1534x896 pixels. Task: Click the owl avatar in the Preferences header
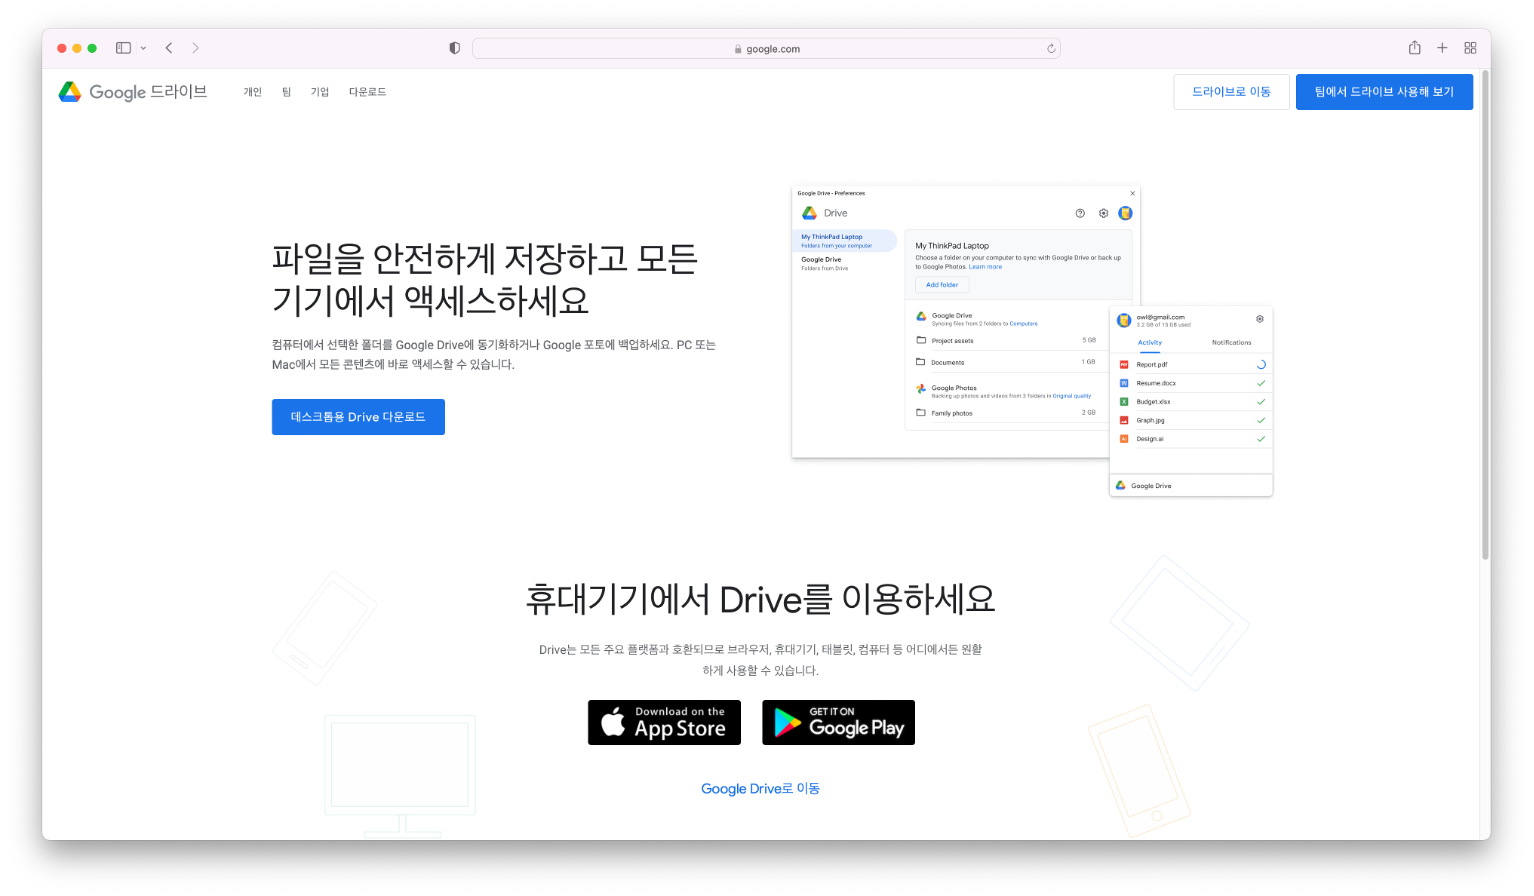click(x=1125, y=213)
